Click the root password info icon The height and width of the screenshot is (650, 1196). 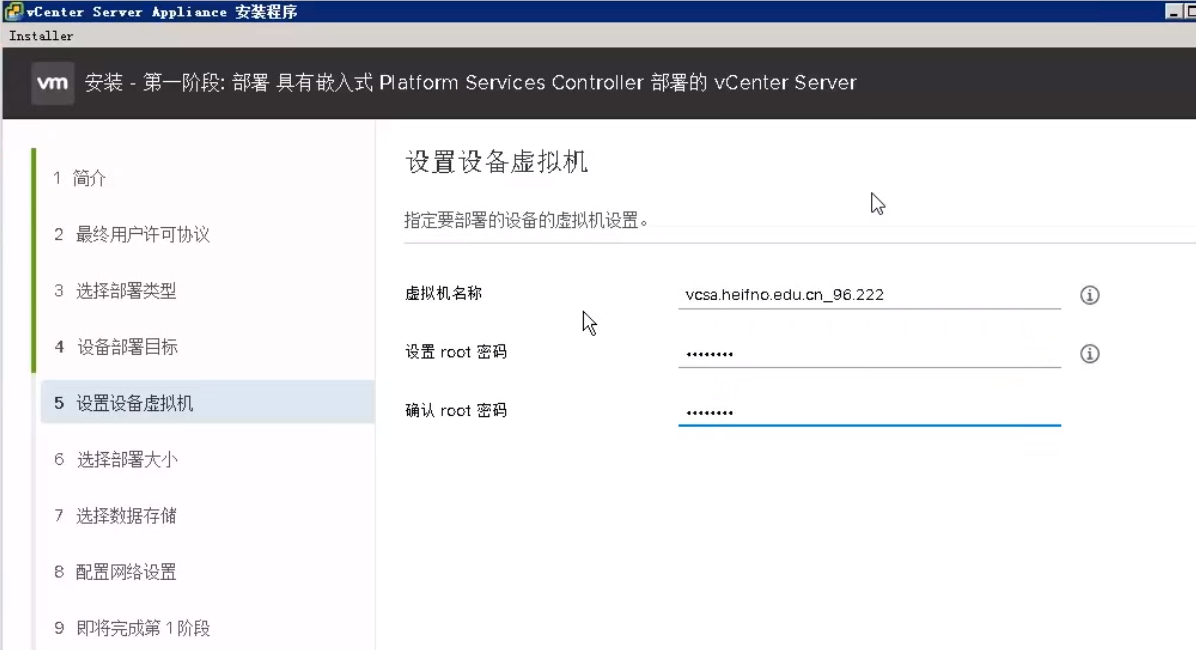point(1089,354)
